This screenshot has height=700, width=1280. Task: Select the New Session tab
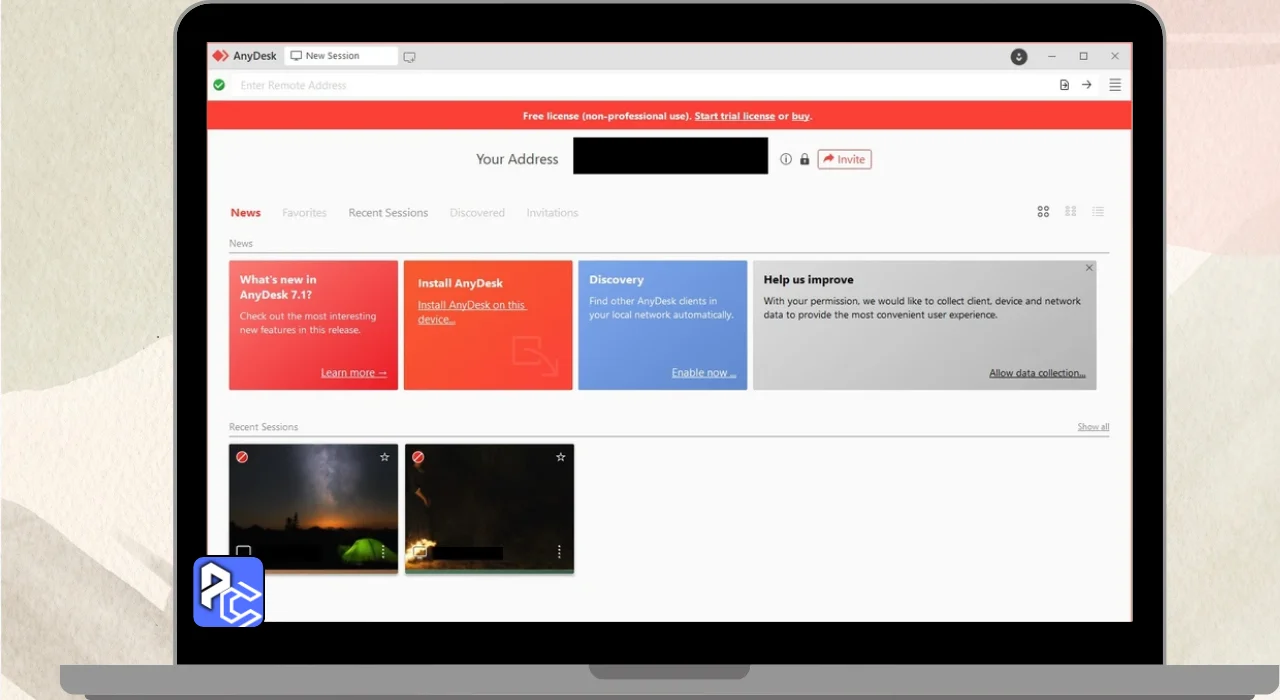coord(340,56)
